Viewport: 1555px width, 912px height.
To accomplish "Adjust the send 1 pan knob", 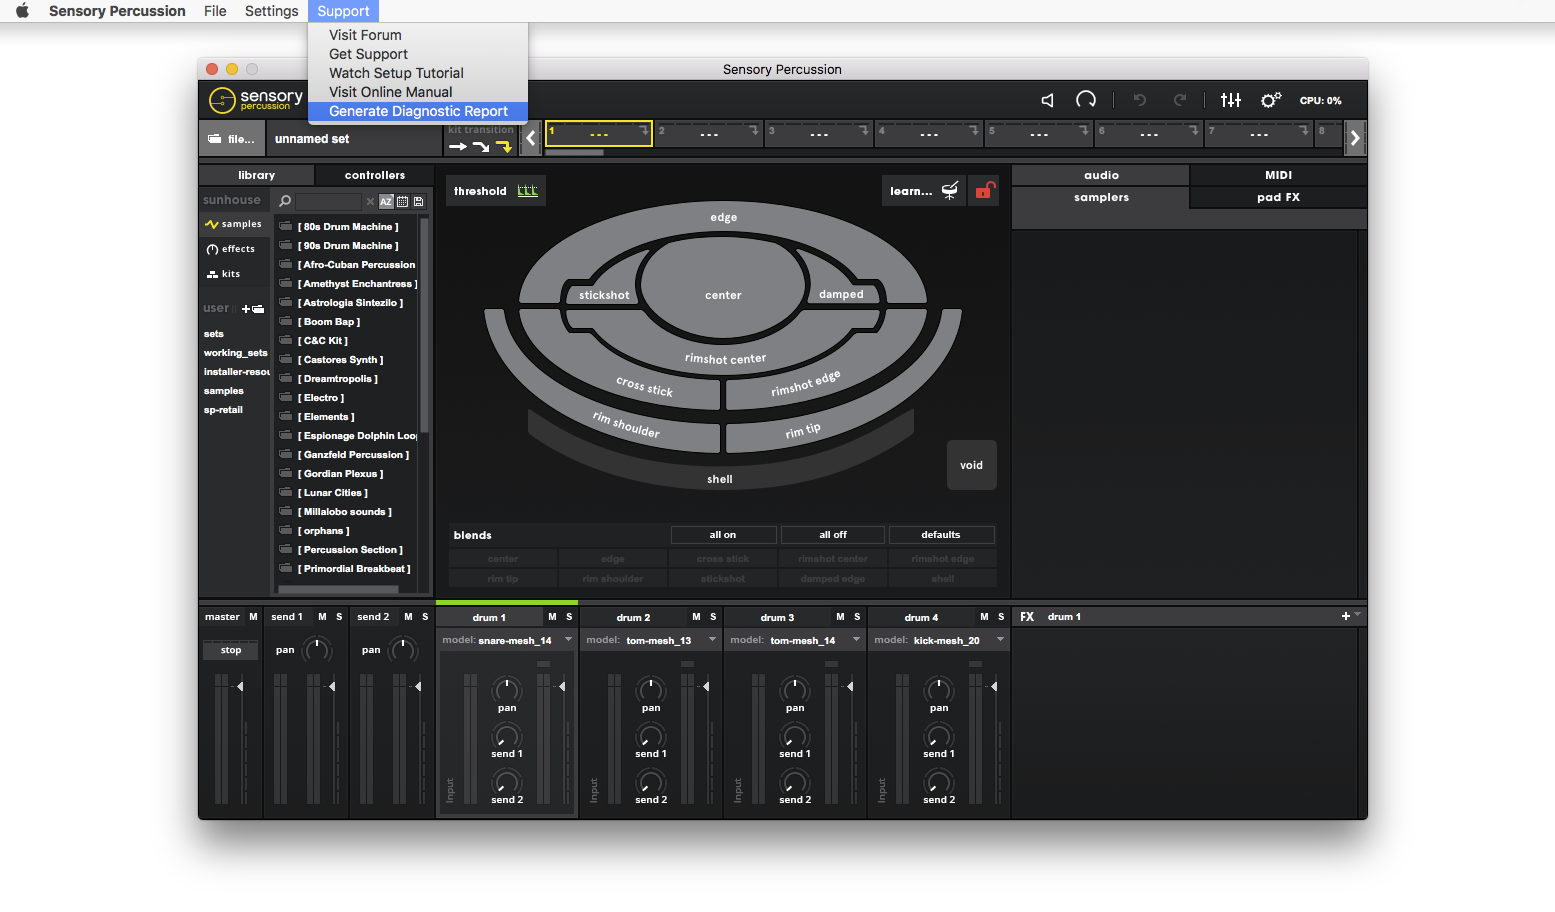I will [317, 650].
